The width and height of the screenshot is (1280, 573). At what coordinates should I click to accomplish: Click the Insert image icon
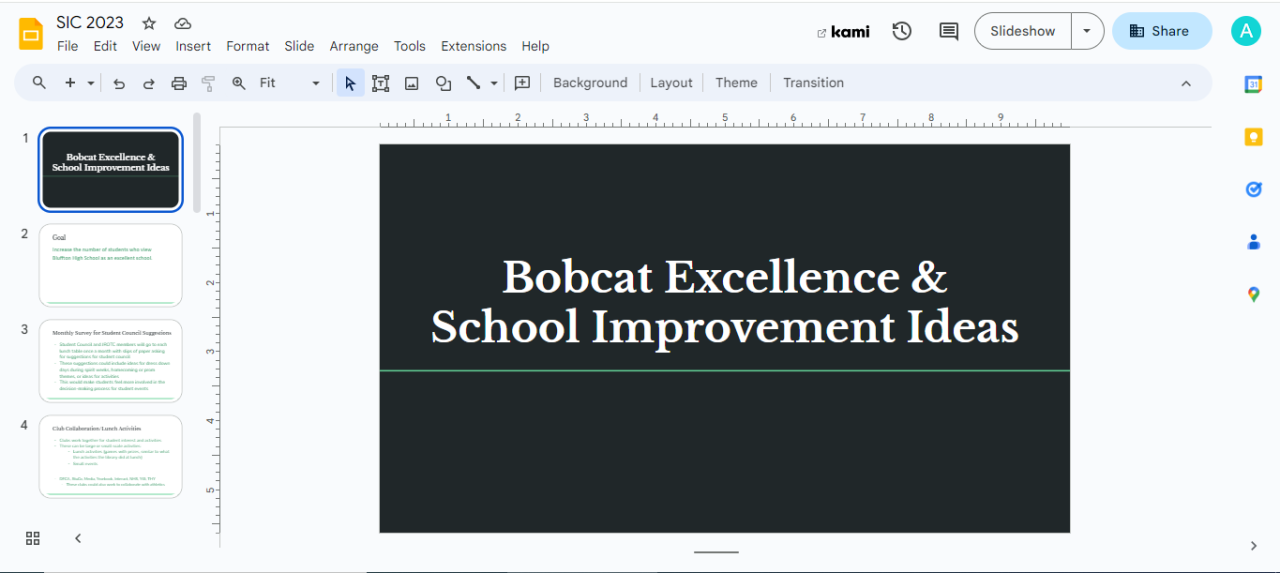coord(411,83)
